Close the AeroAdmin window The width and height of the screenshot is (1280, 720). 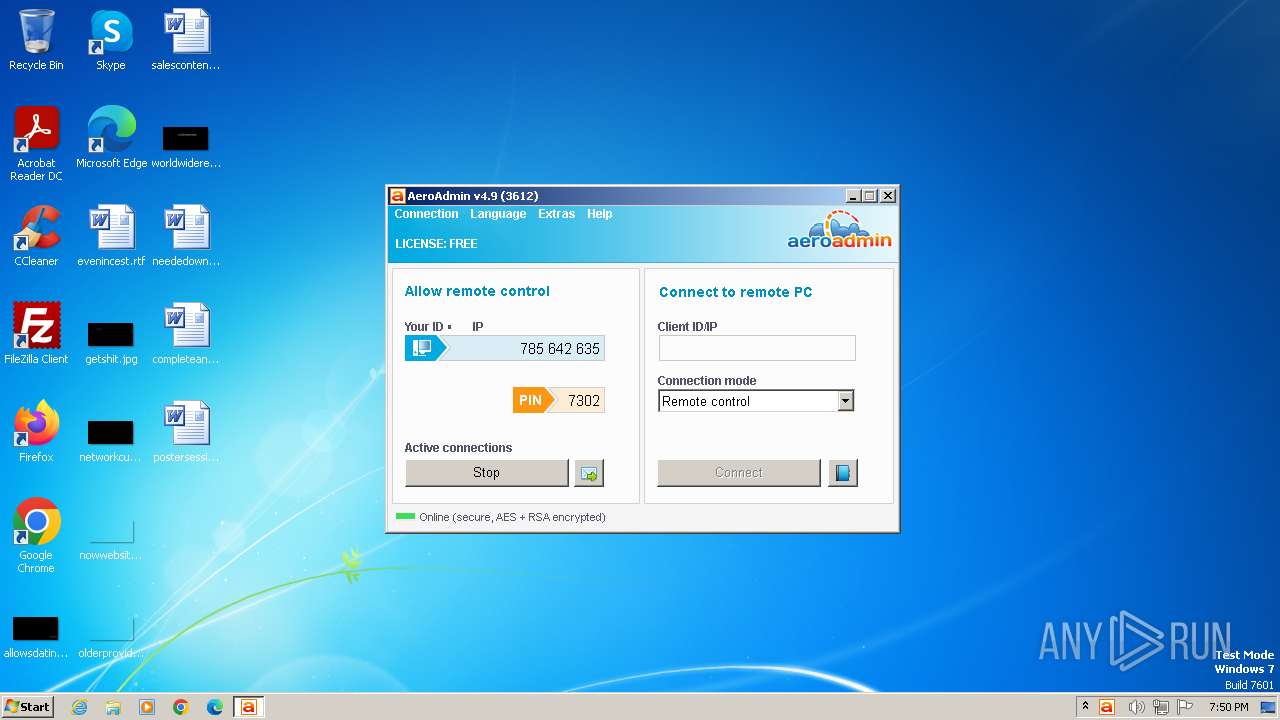pyautogui.click(x=887, y=196)
